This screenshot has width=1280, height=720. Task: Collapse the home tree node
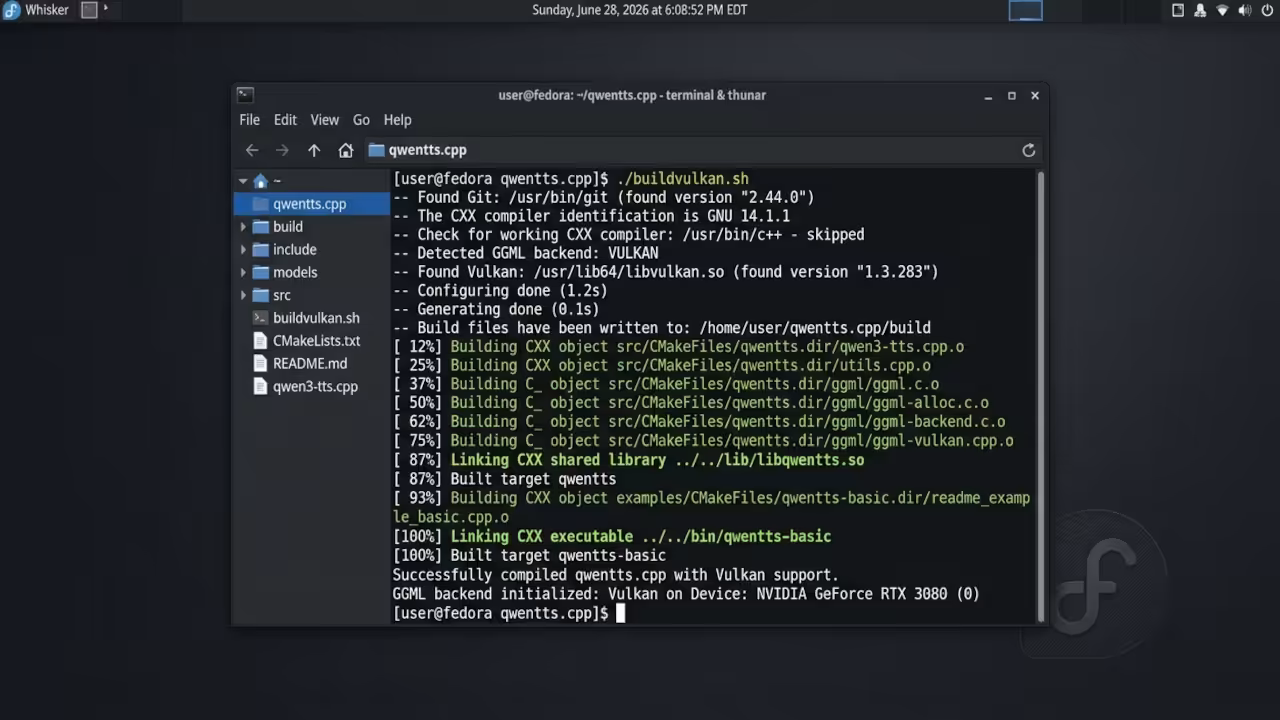pyautogui.click(x=243, y=181)
